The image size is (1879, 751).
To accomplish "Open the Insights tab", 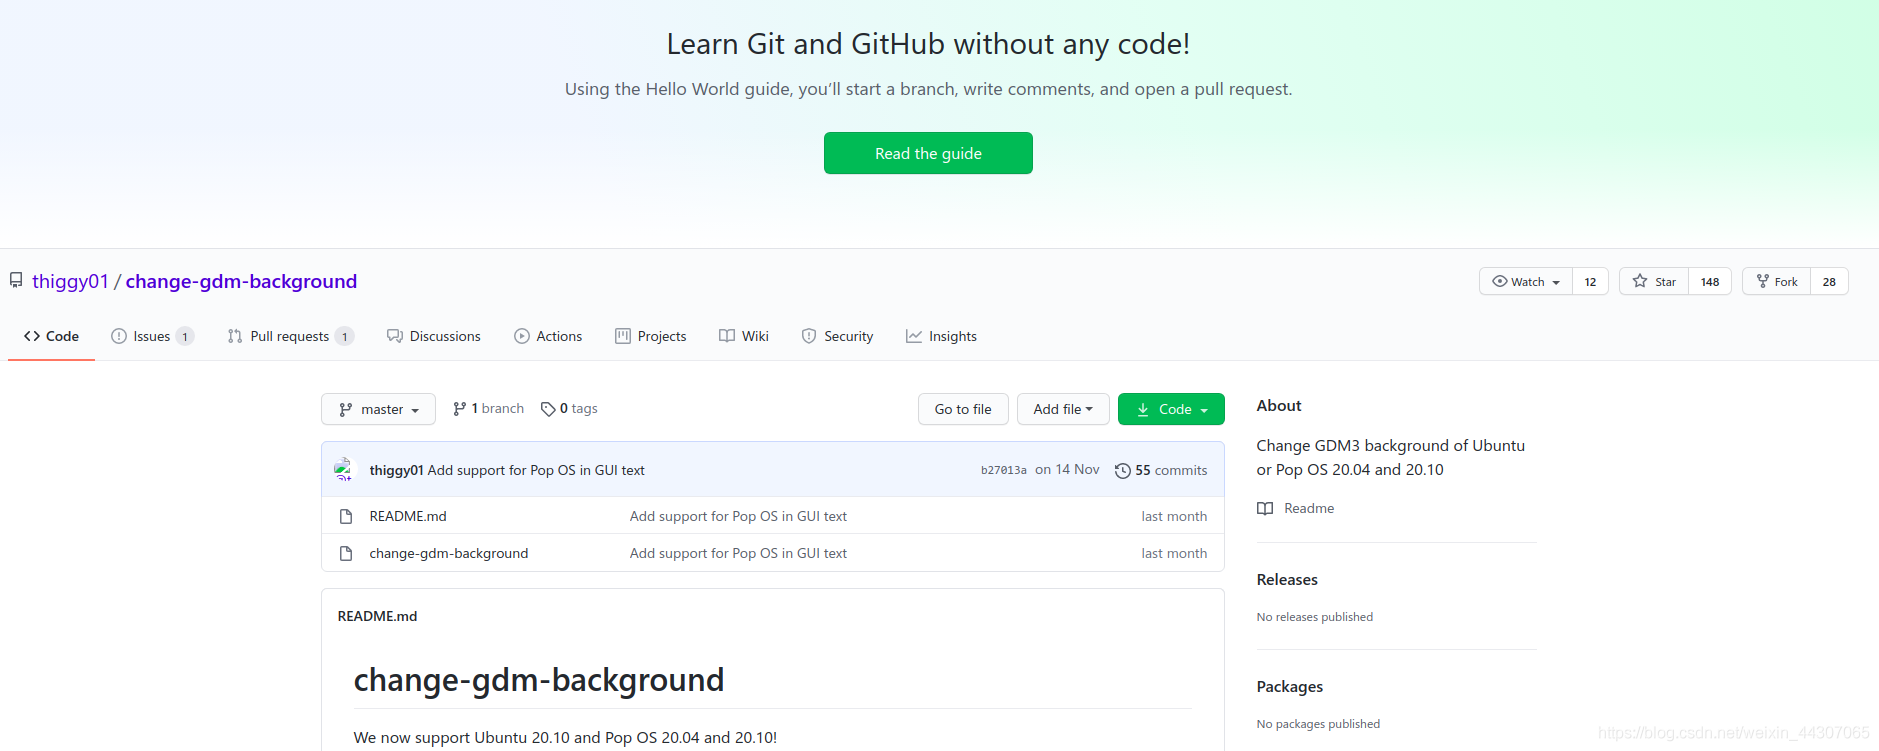I will (x=941, y=336).
